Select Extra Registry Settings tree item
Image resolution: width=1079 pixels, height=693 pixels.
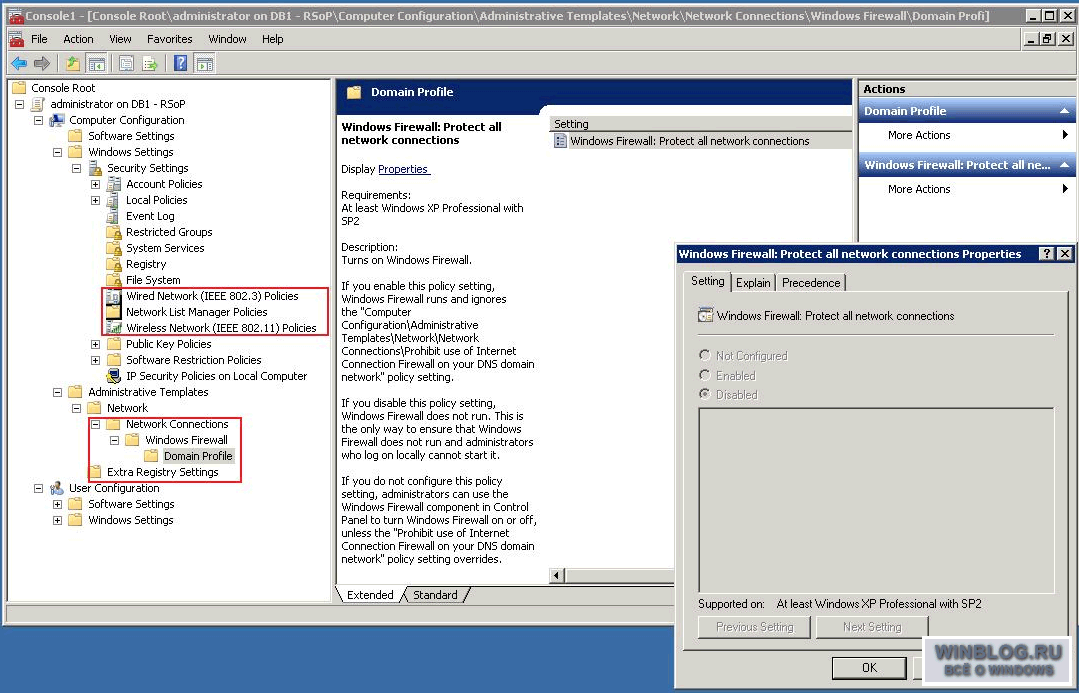pyautogui.click(x=162, y=472)
